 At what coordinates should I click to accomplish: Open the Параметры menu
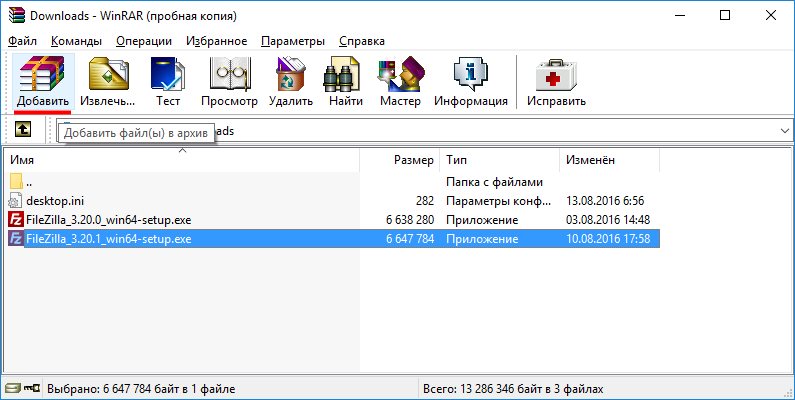pos(293,41)
